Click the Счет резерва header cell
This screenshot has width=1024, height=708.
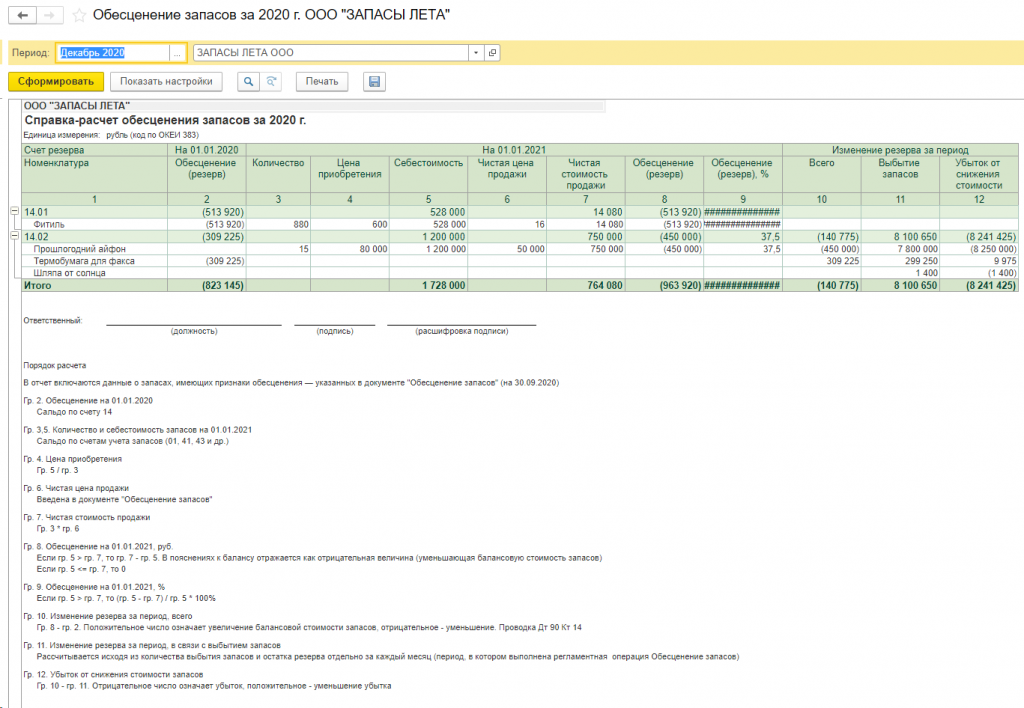tap(94, 150)
